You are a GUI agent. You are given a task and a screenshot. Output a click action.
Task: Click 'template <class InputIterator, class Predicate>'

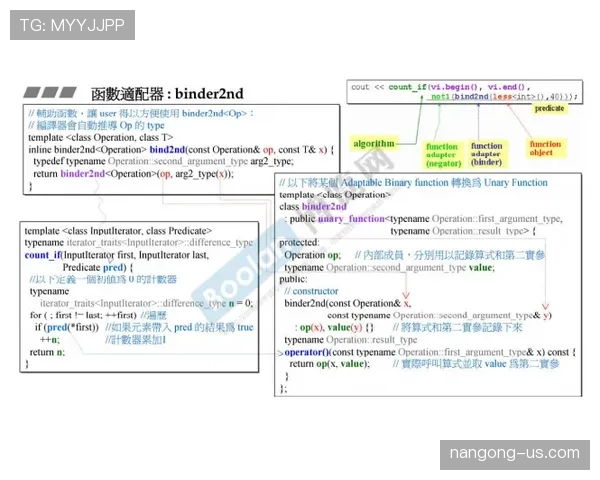coord(118,231)
